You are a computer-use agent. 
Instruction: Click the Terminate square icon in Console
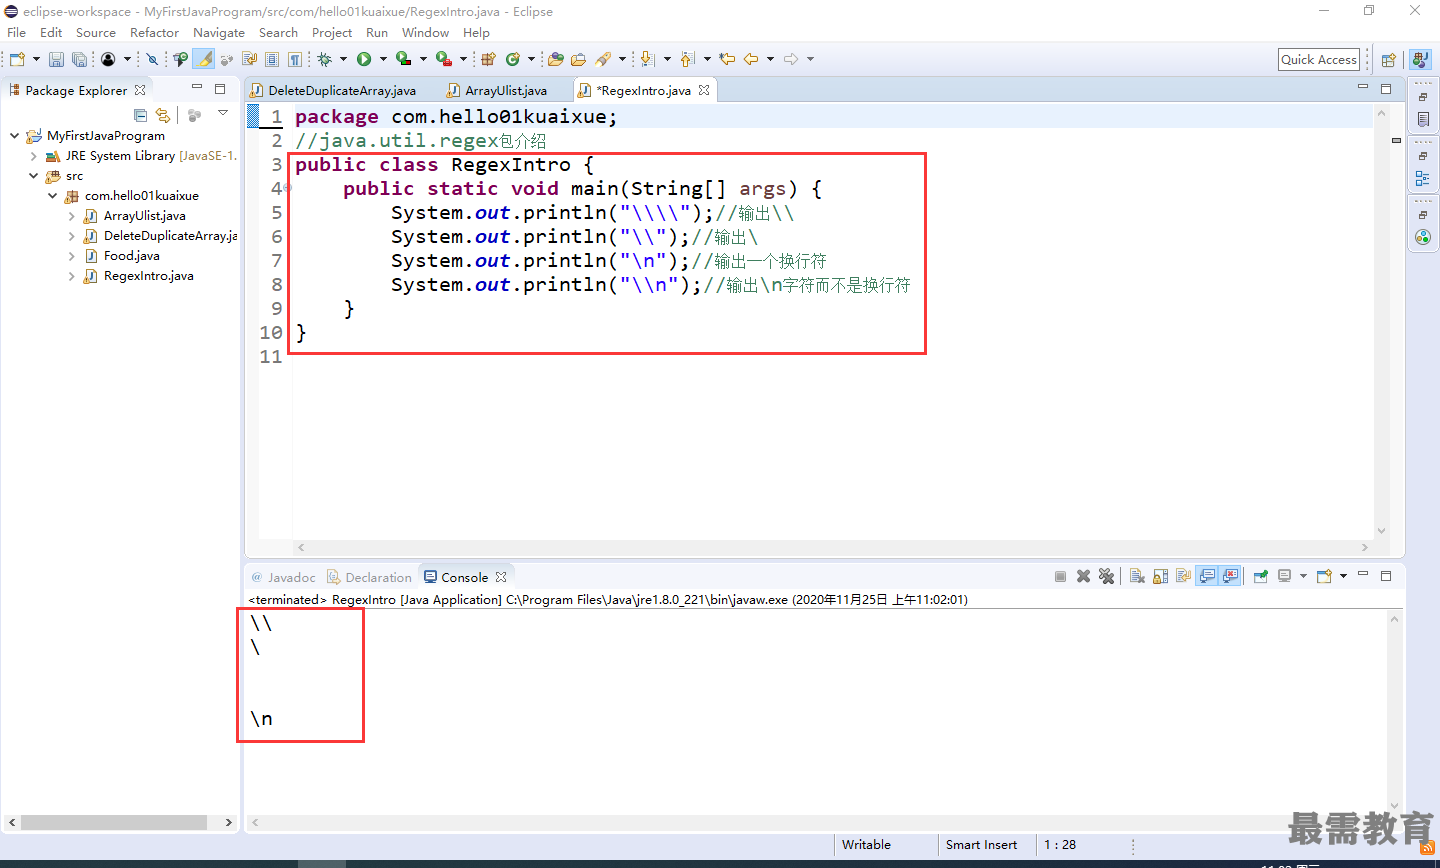[x=1060, y=576]
